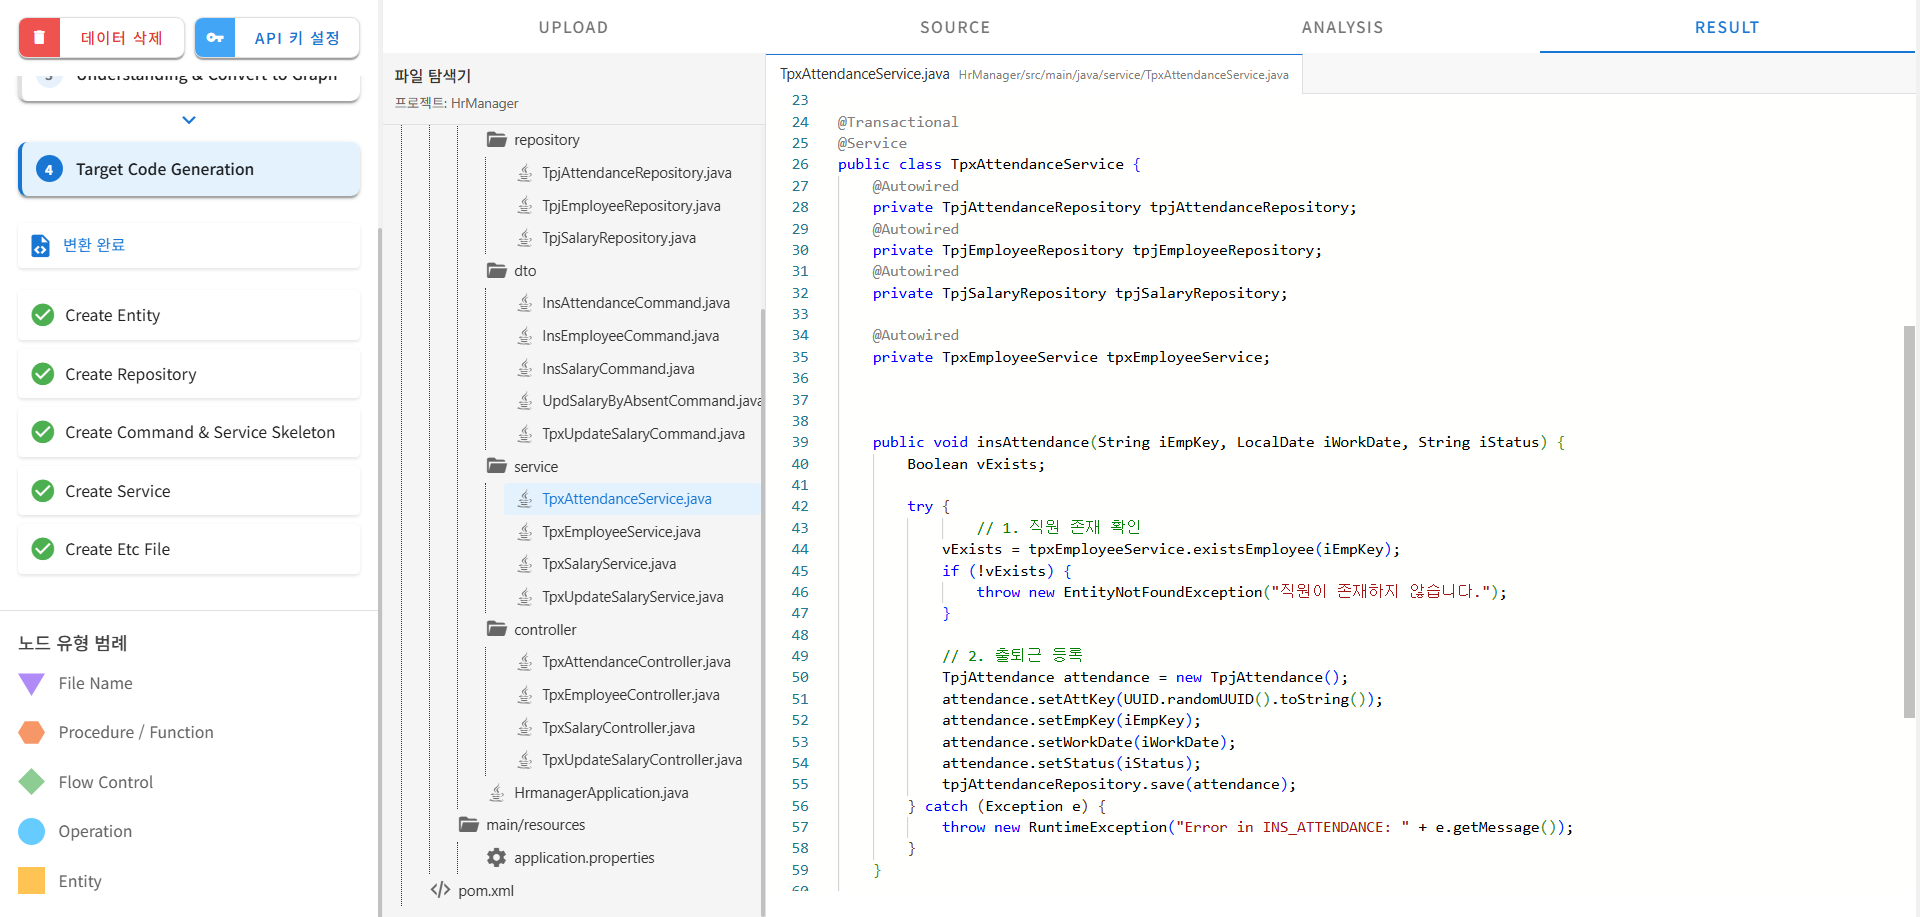This screenshot has height=917, width=1920.
Task: Click the step 4 number badge
Action: click(49, 169)
